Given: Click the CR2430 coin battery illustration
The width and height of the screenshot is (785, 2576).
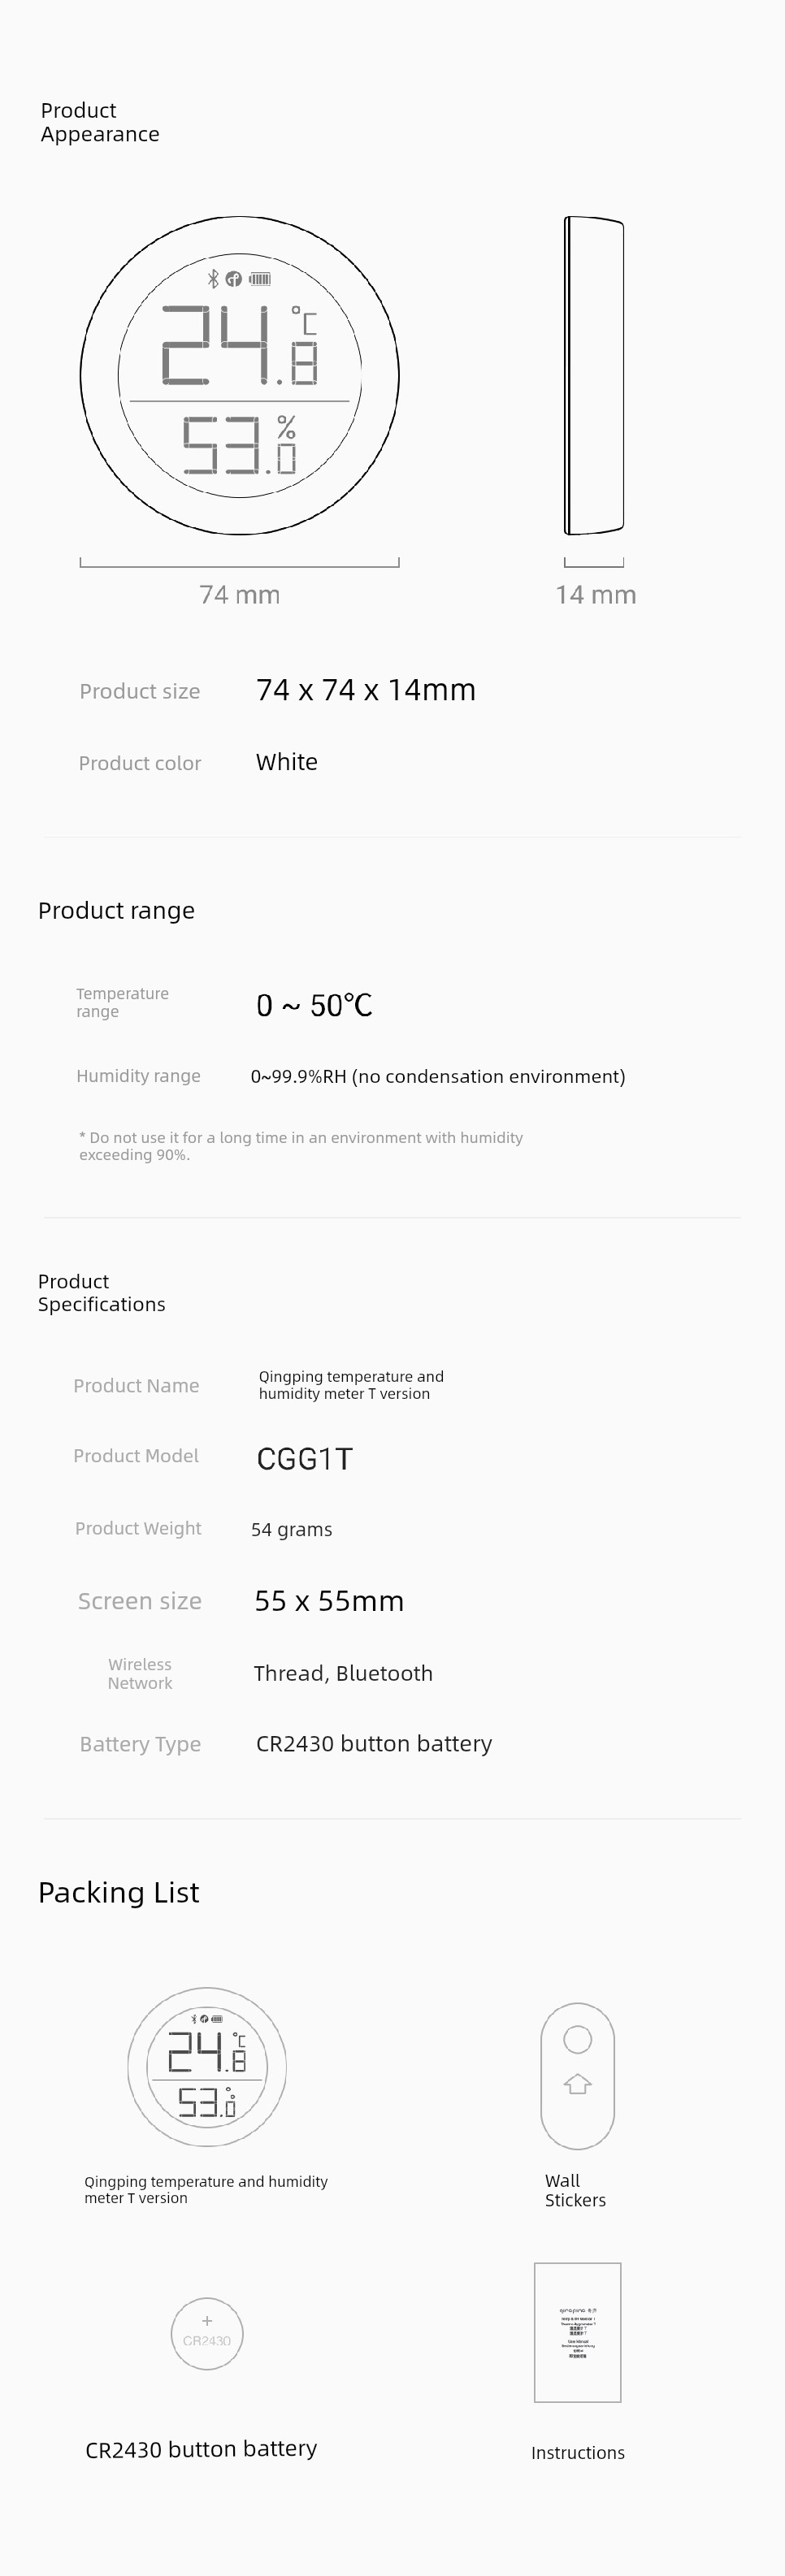Looking at the screenshot, I should coord(207,2333).
